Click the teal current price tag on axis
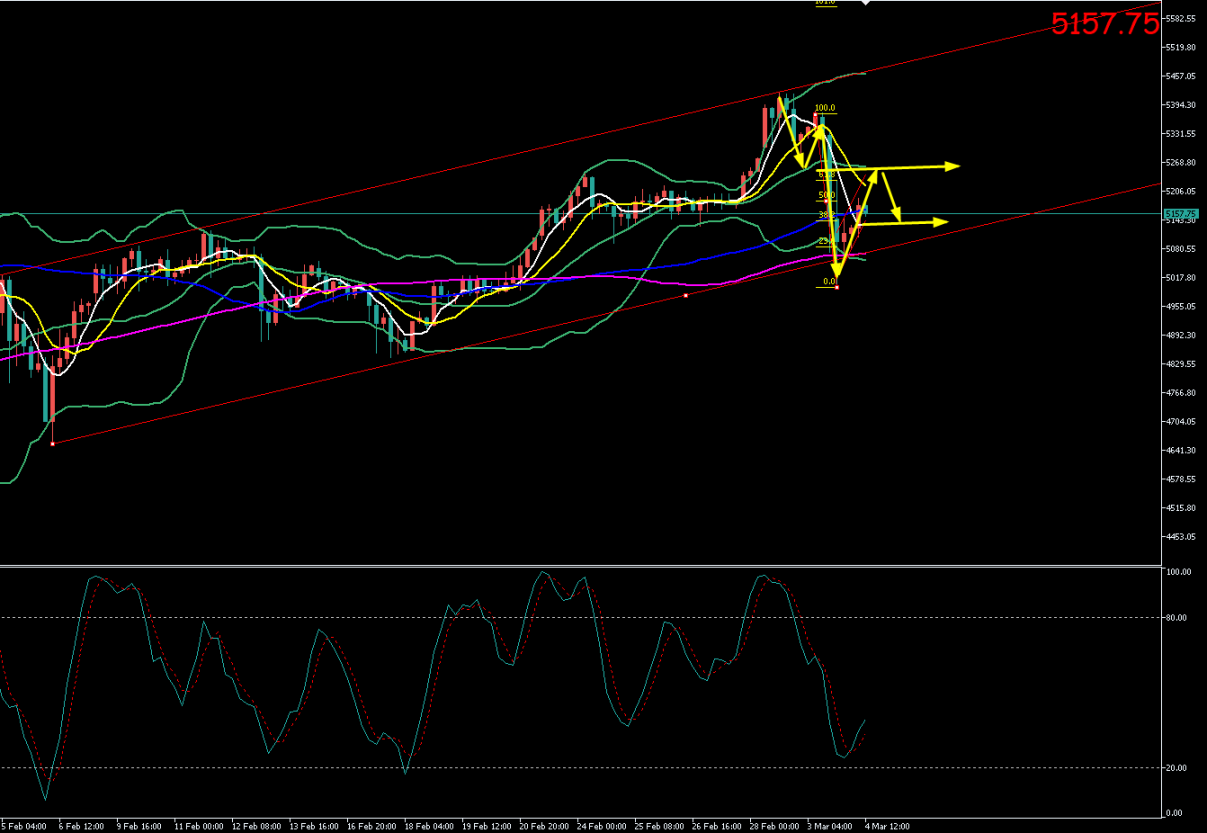The image size is (1207, 833). [x=1181, y=213]
